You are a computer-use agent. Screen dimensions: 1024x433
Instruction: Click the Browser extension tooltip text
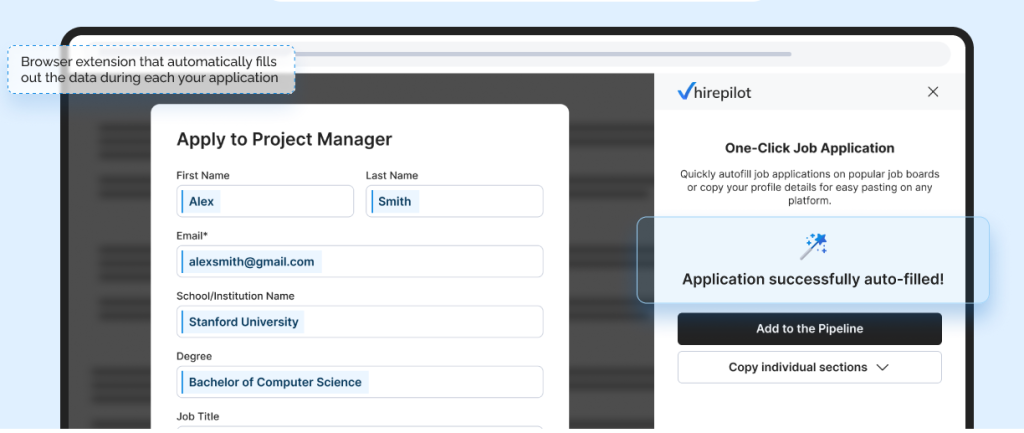(150, 70)
